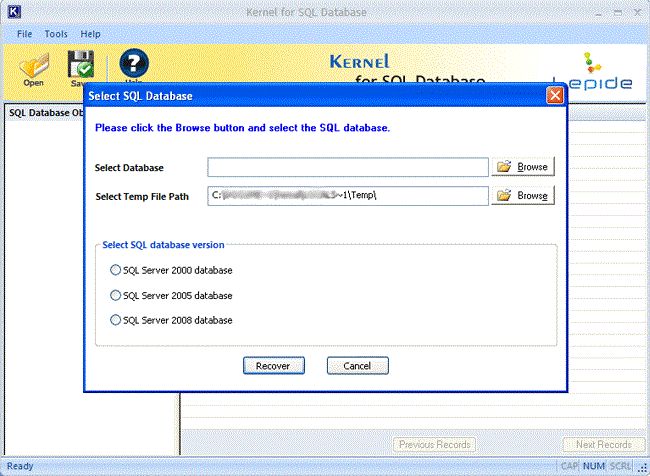Click the Previous Records button

pos(434,444)
